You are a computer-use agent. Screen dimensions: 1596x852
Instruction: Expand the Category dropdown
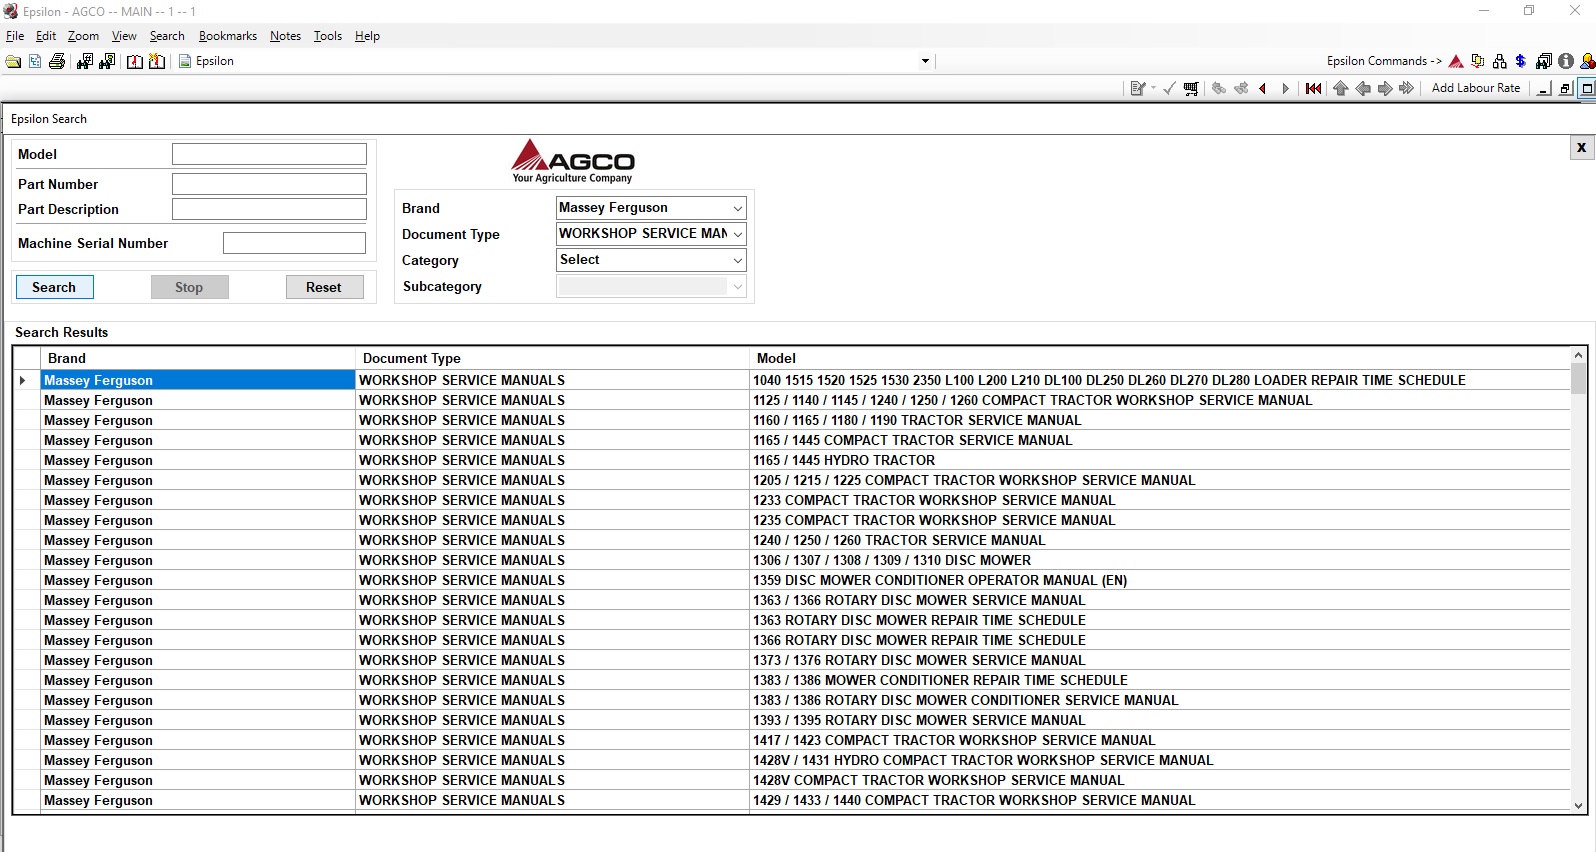pos(738,260)
